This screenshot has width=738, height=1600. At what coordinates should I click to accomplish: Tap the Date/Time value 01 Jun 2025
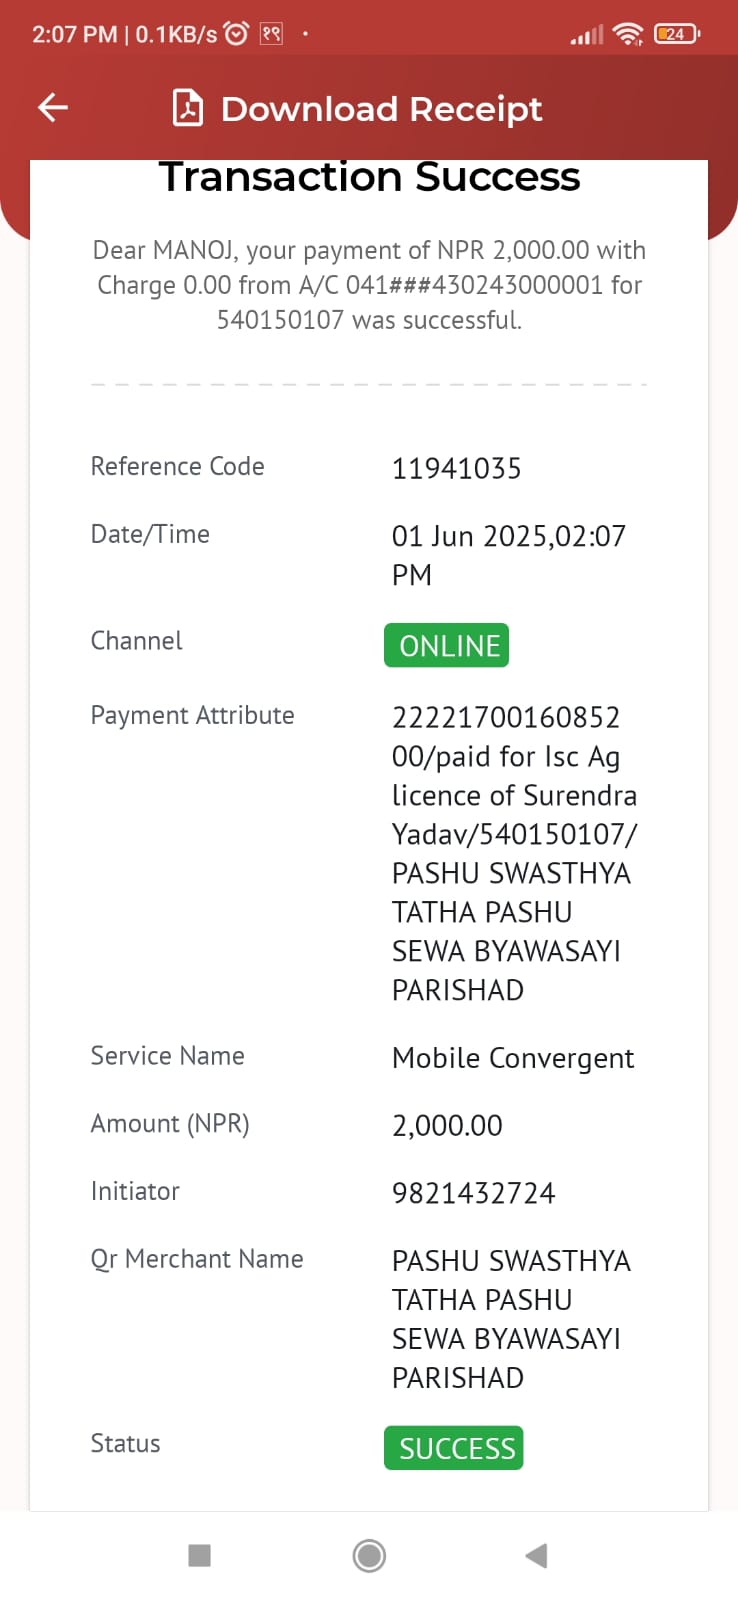(509, 555)
